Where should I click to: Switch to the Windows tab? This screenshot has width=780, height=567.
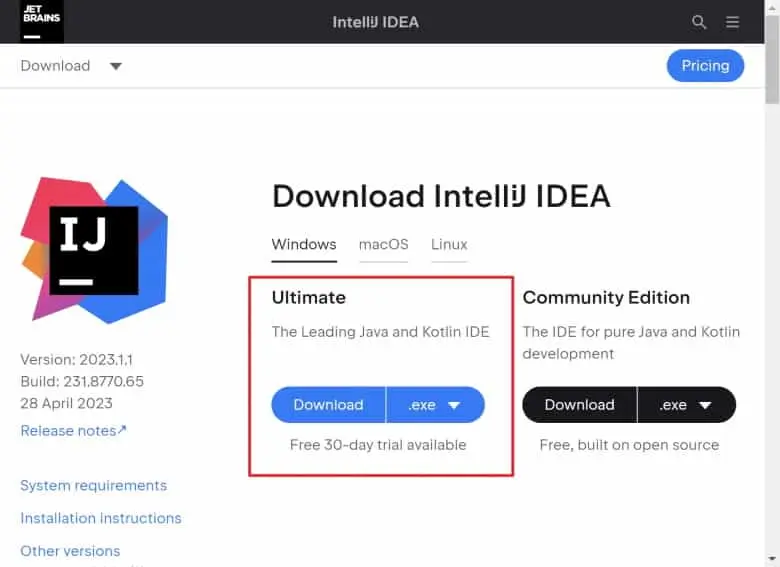[304, 244]
